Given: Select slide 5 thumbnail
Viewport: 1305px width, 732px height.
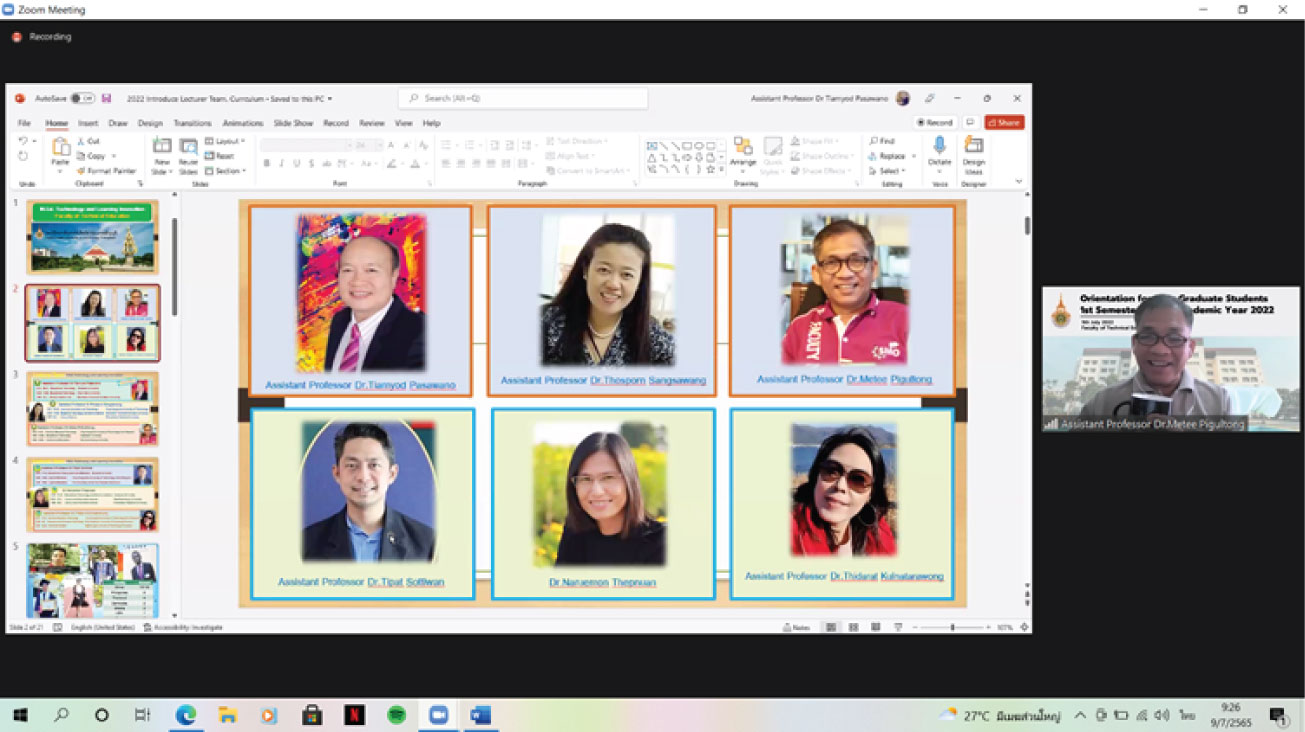Looking at the screenshot, I should (92, 580).
